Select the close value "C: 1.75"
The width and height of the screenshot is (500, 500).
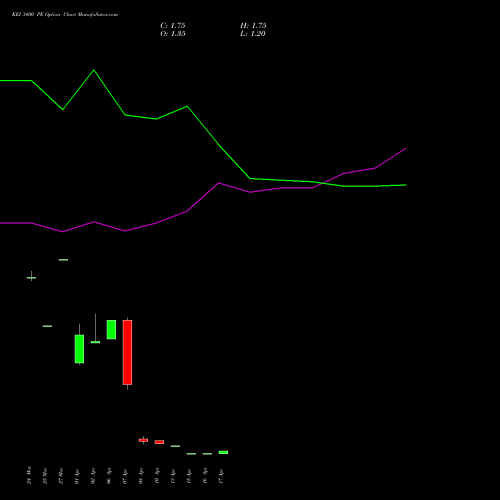173,26
